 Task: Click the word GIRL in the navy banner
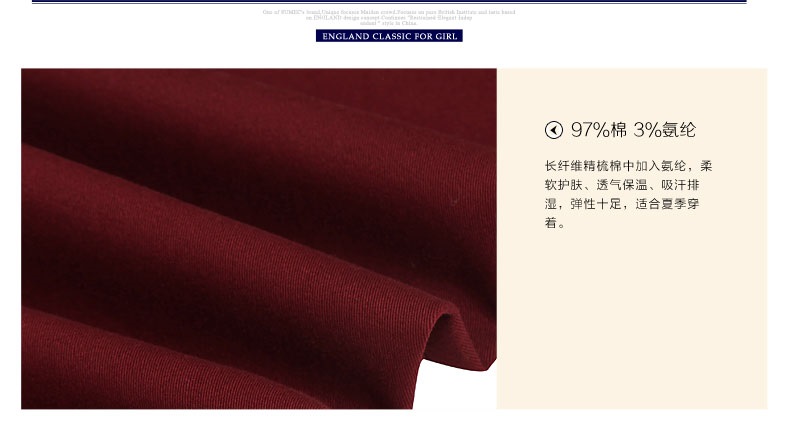(x=446, y=36)
